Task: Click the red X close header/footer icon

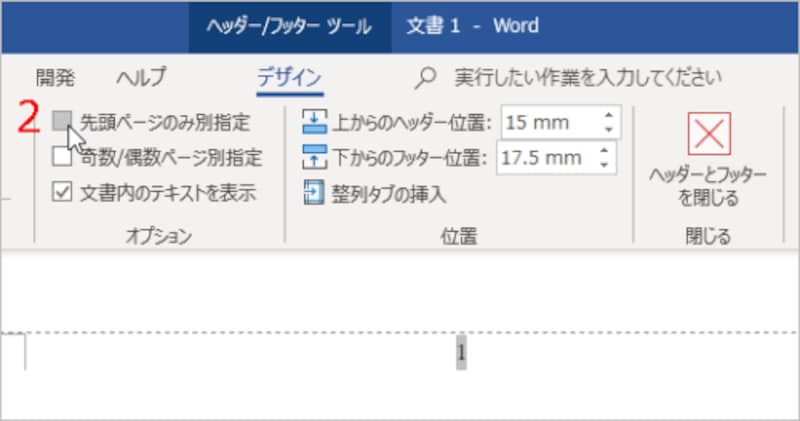Action: click(x=709, y=134)
